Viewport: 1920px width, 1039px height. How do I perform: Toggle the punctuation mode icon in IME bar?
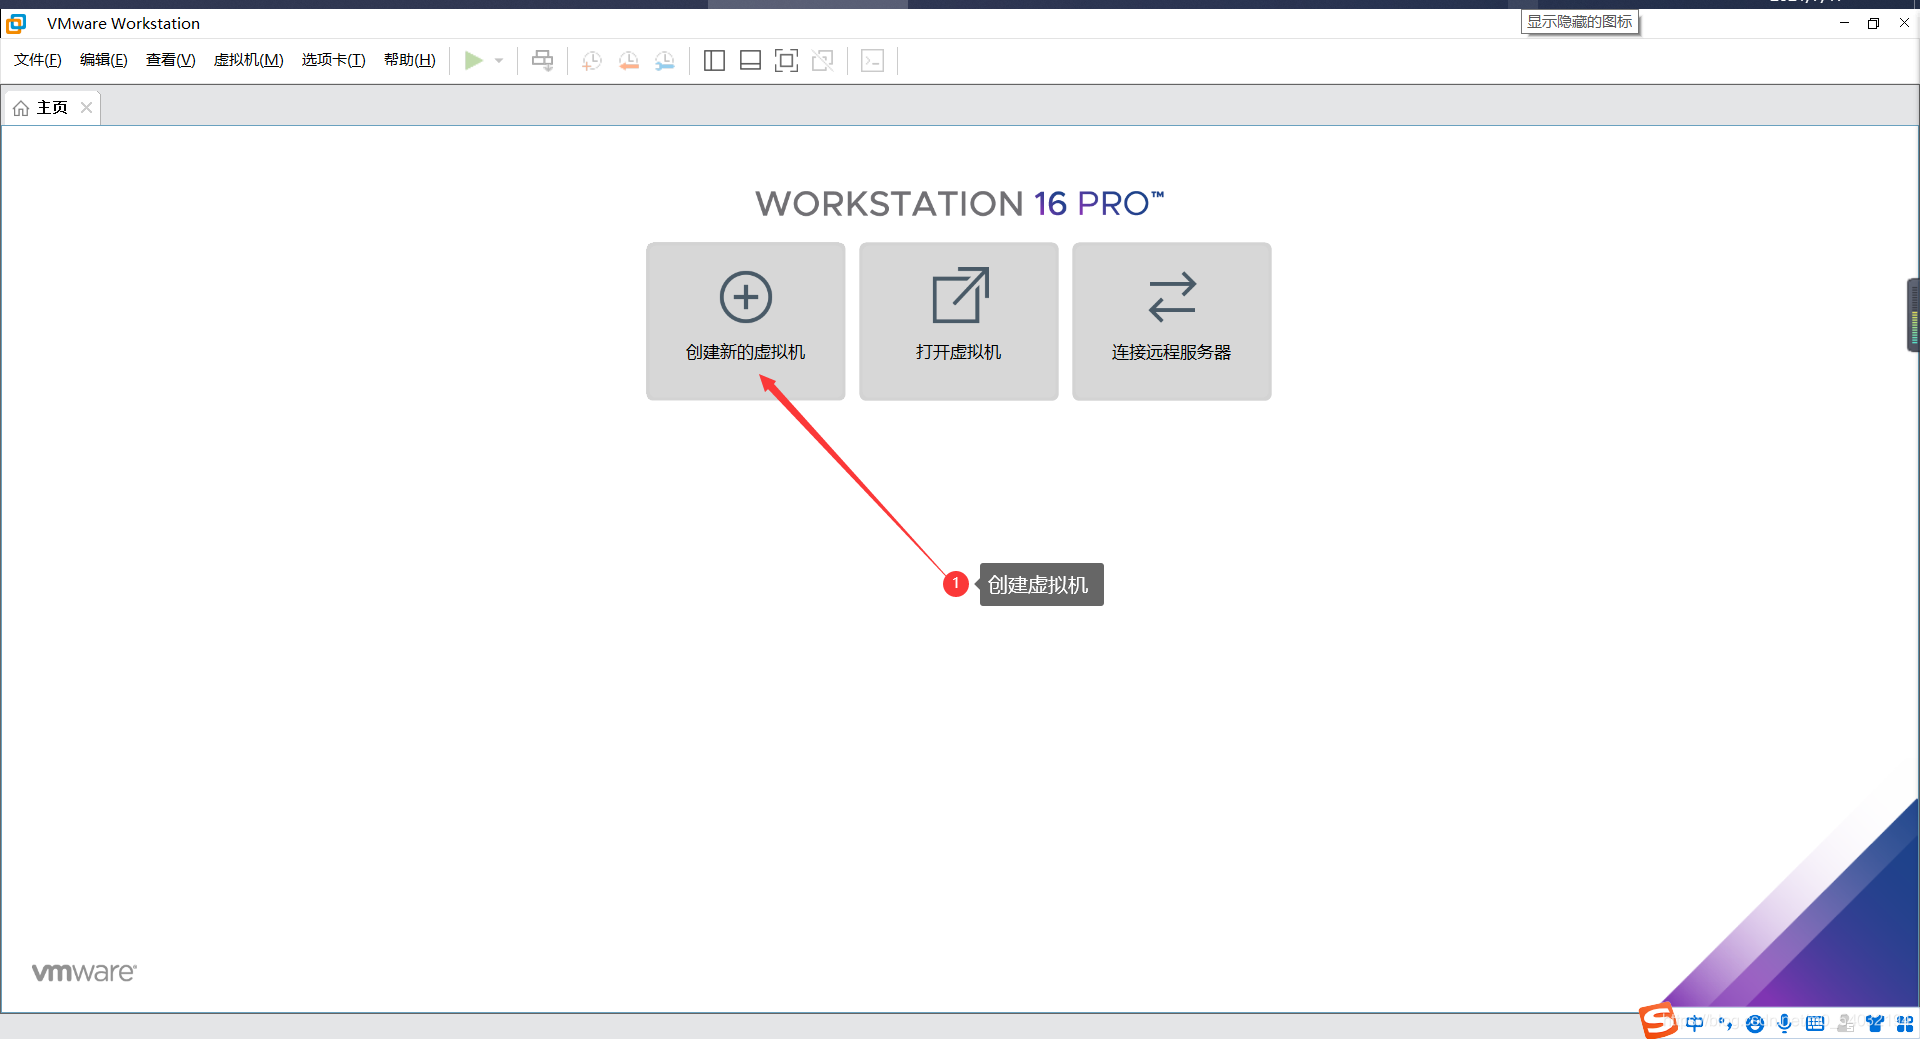pyautogui.click(x=1725, y=1023)
